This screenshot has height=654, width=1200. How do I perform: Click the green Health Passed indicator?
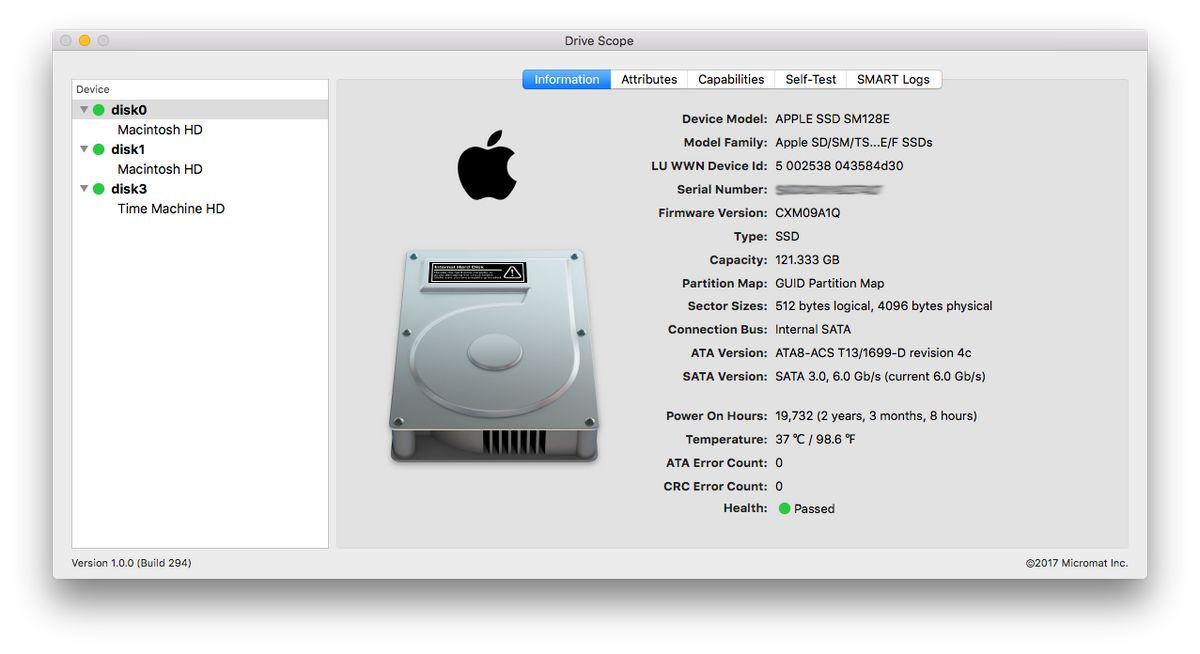click(785, 509)
